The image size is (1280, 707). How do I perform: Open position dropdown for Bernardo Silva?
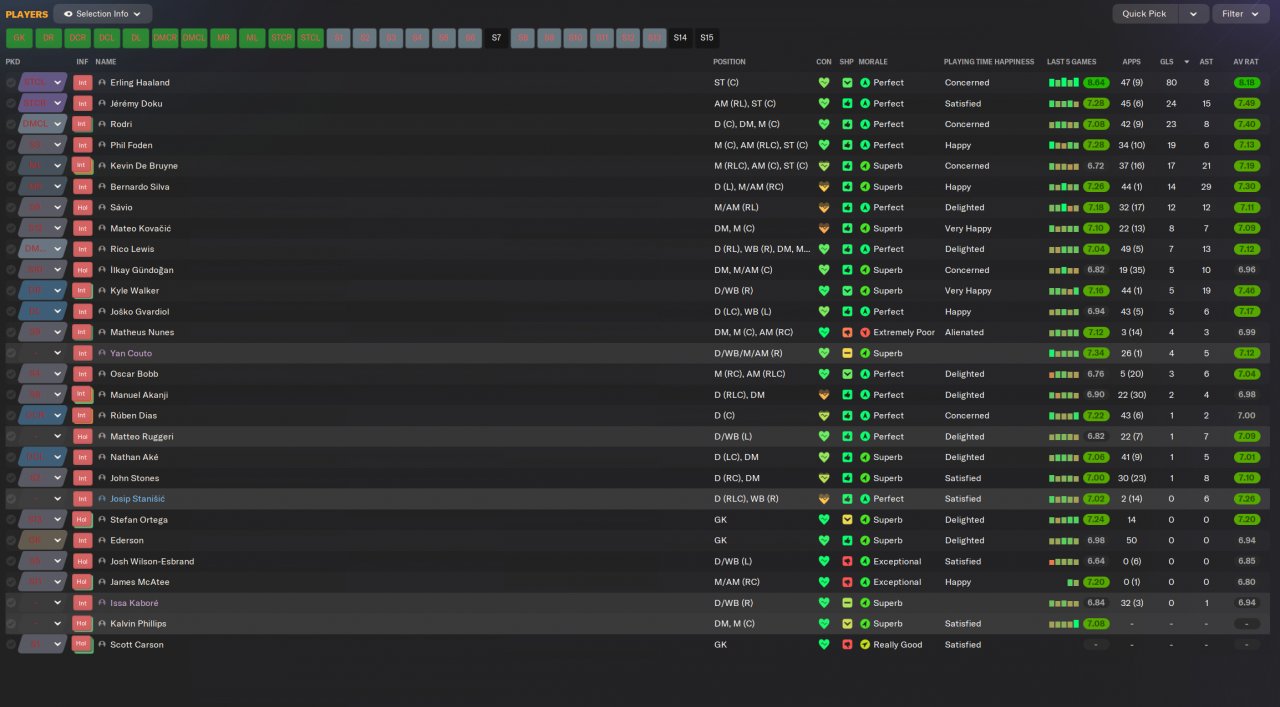click(x=58, y=187)
